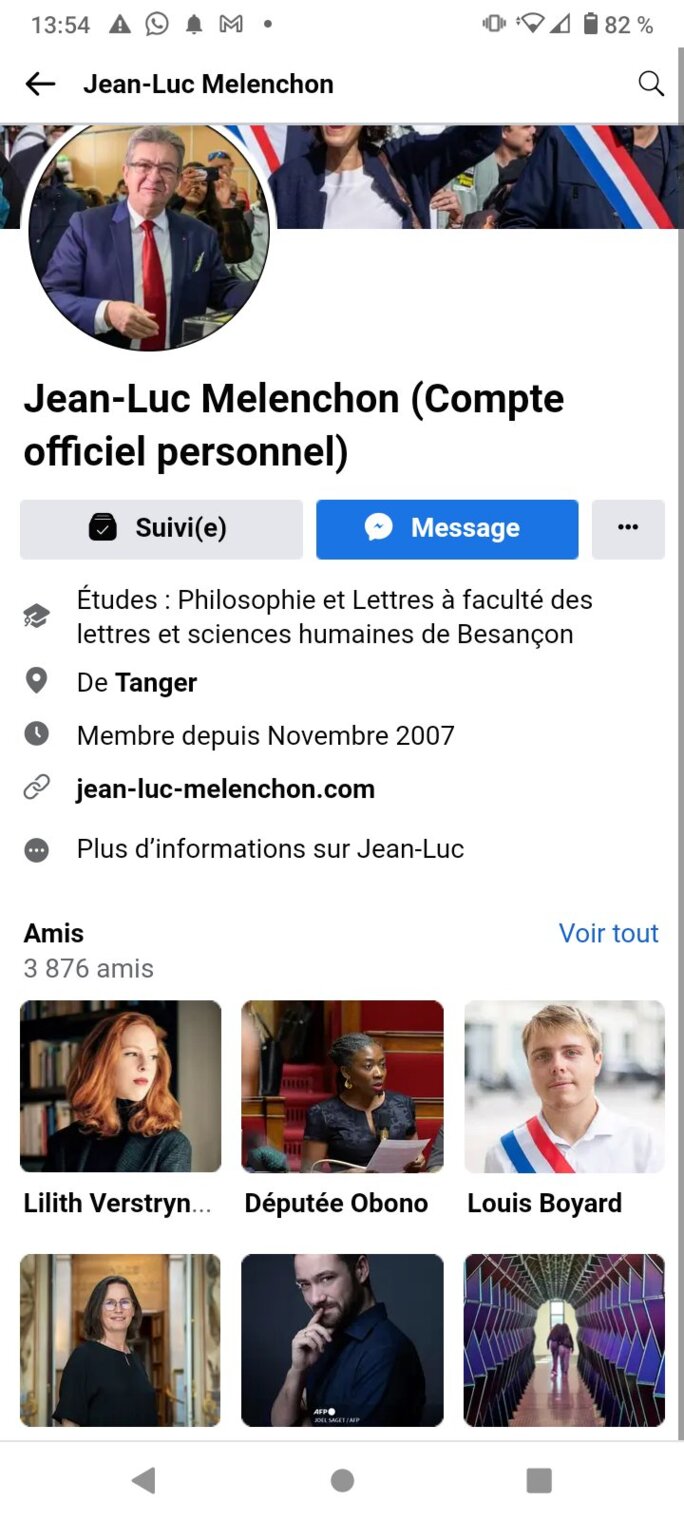Tap the Android back navigation triangle
684x1520 pixels.
(144, 1480)
